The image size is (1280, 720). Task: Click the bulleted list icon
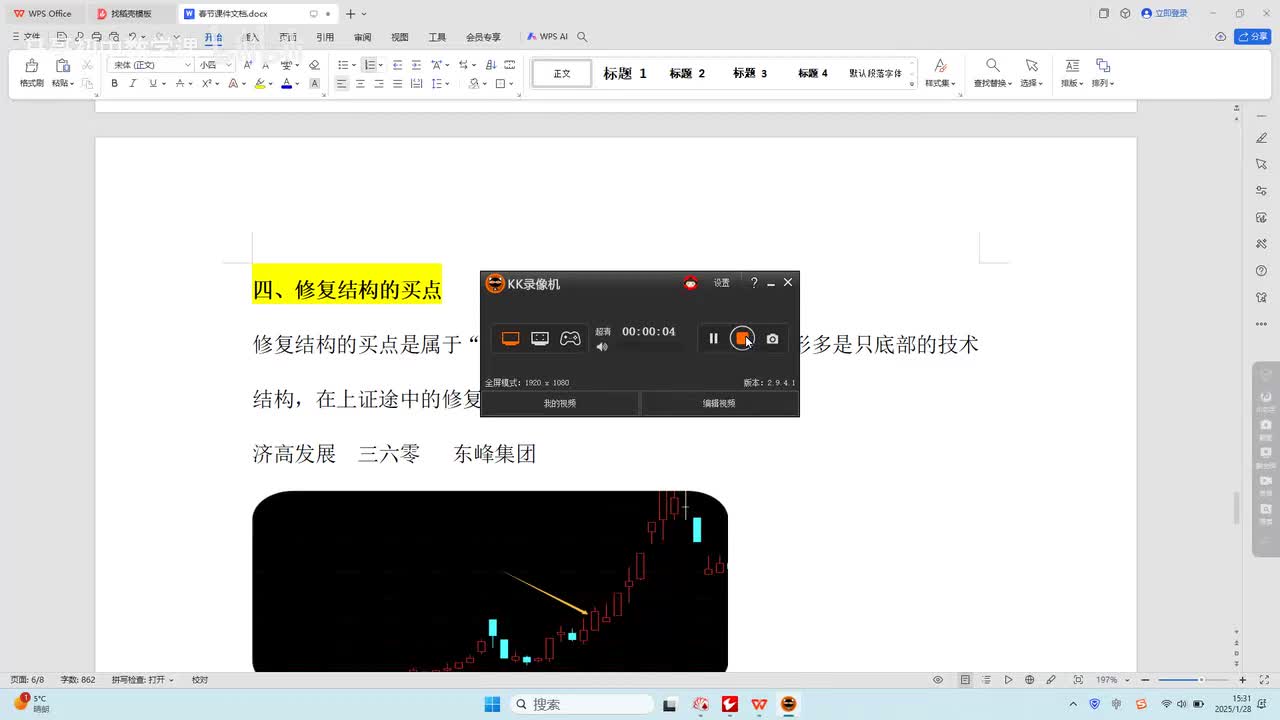pos(342,65)
